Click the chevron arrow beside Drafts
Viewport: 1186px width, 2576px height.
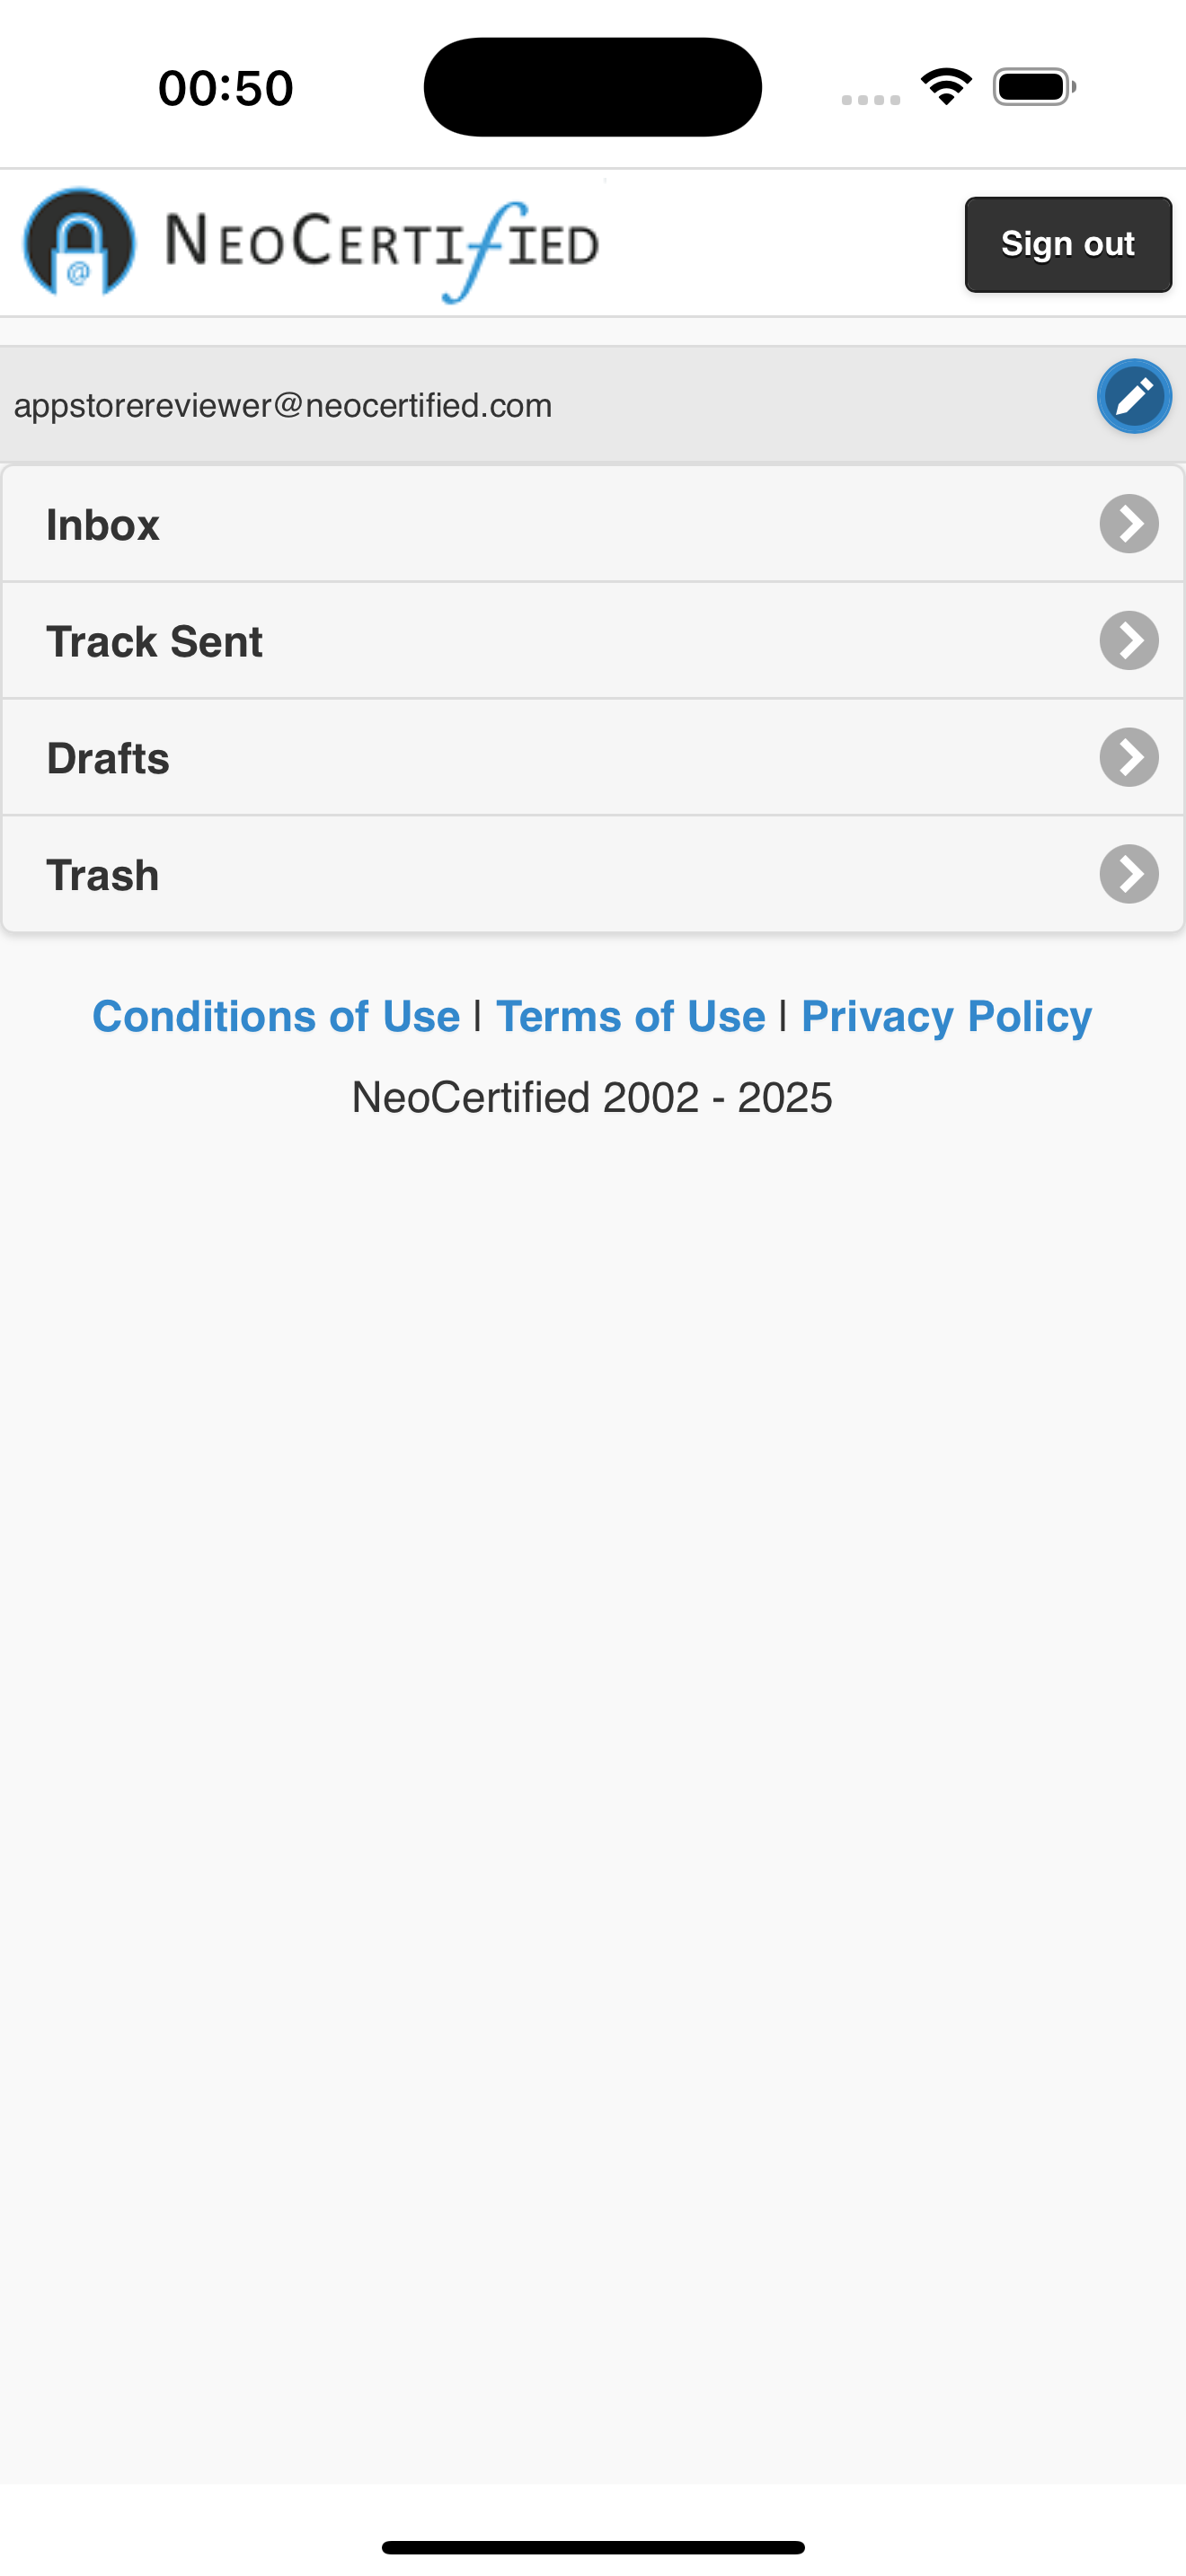pos(1129,757)
